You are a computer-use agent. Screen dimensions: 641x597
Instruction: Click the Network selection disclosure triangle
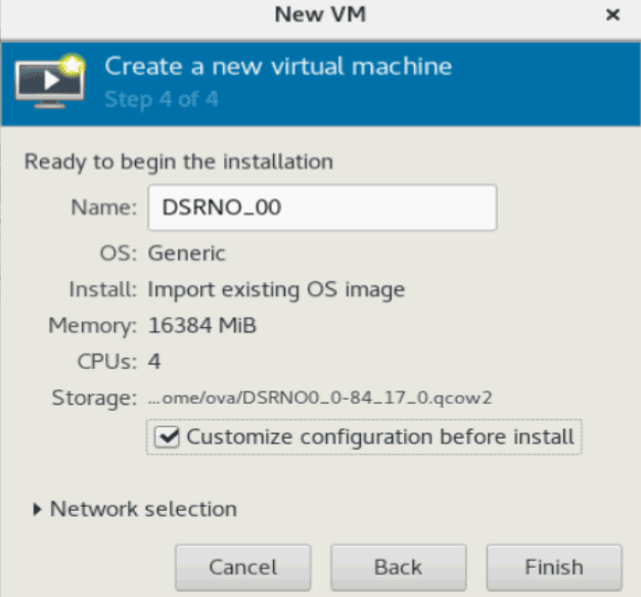pyautogui.click(x=37, y=509)
